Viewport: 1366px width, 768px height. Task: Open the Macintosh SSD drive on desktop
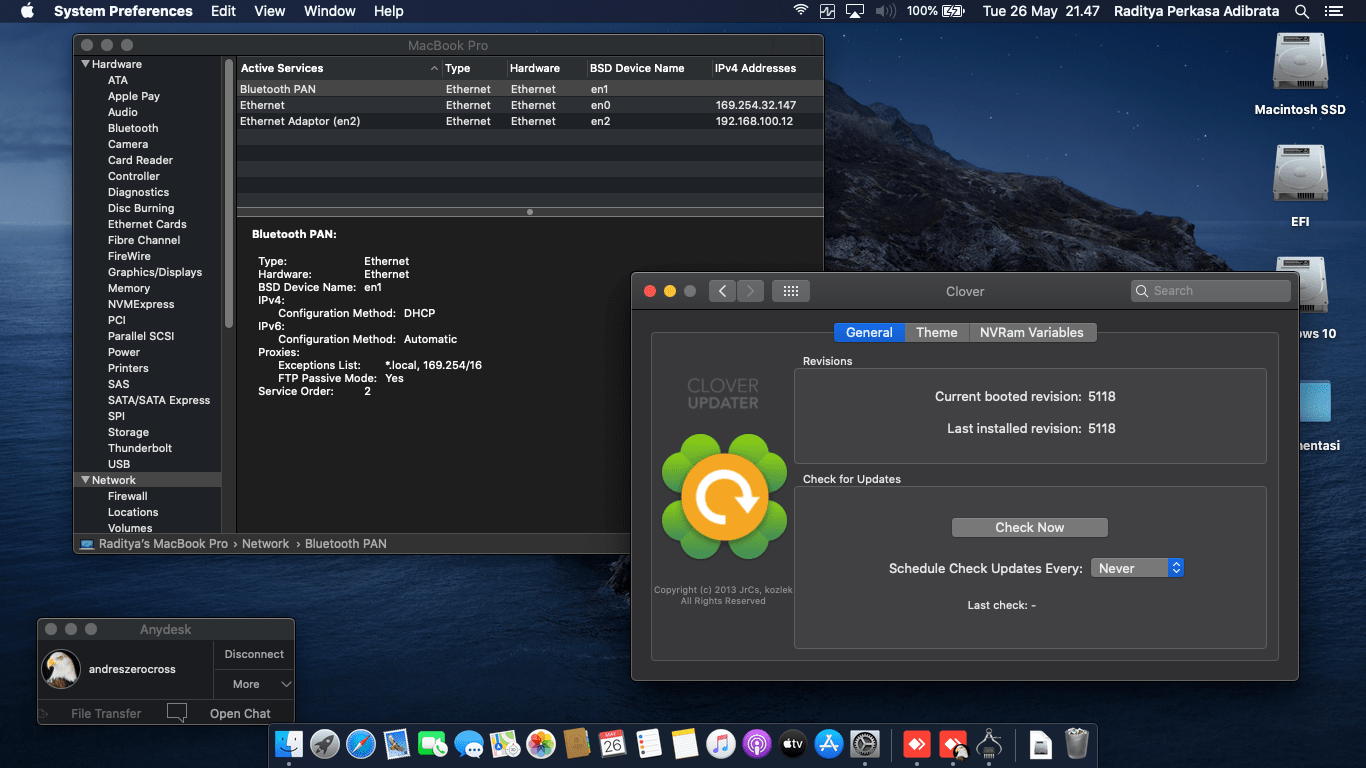click(1300, 62)
